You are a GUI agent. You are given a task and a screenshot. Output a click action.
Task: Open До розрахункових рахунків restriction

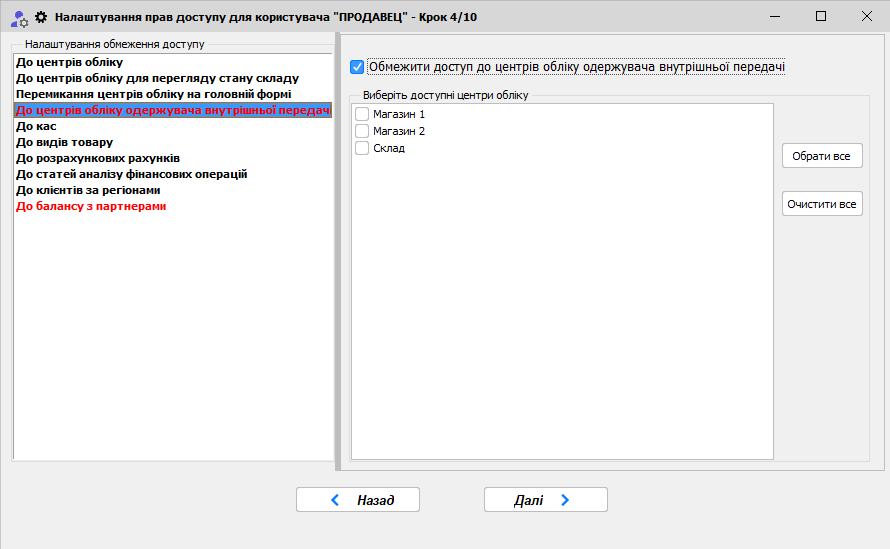98,158
